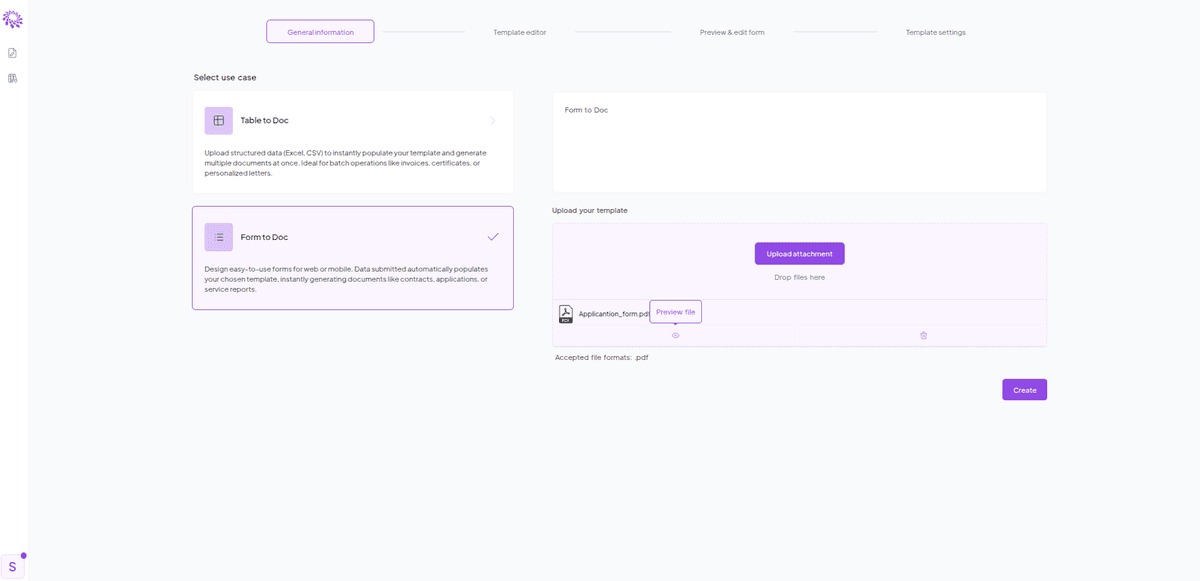Toggle the file preview eye icon
Image resolution: width=1200 pixels, height=581 pixels.
point(675,335)
